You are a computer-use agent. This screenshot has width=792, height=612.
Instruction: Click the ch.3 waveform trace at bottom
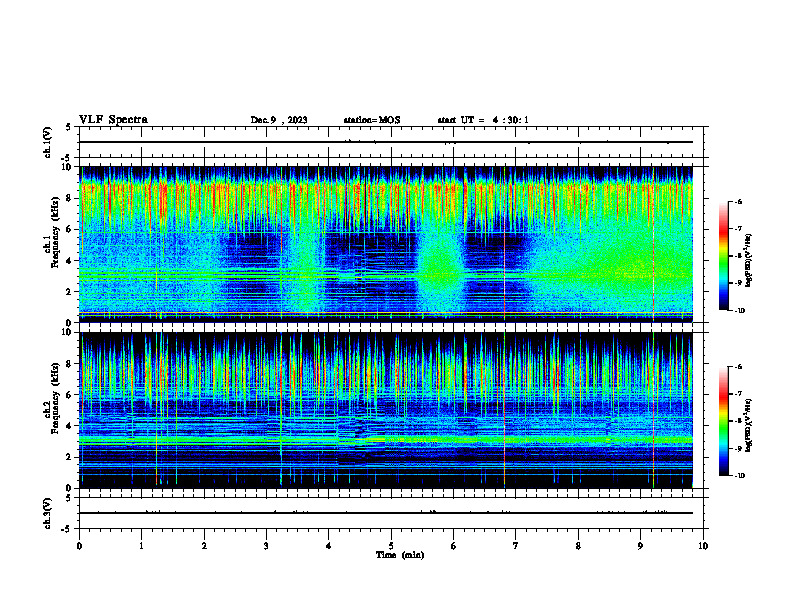point(385,513)
